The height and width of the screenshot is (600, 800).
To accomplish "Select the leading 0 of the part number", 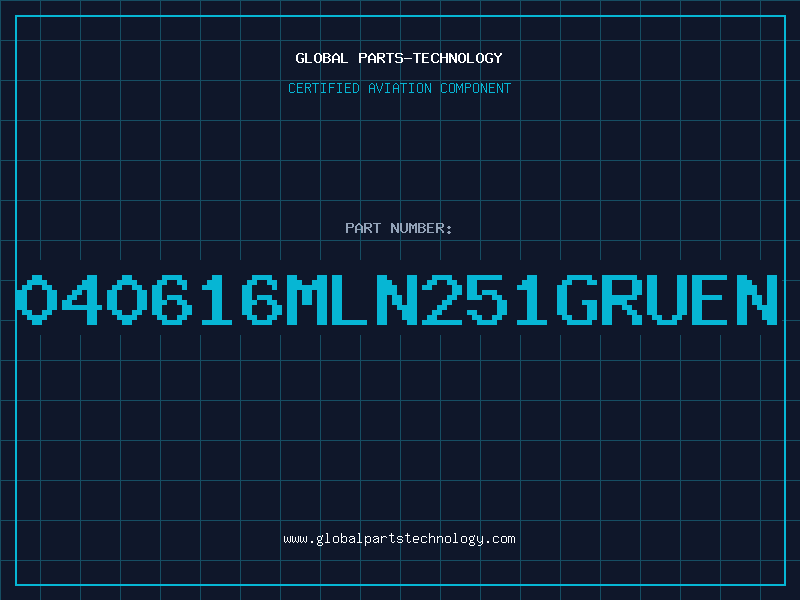I will [x=37, y=299].
